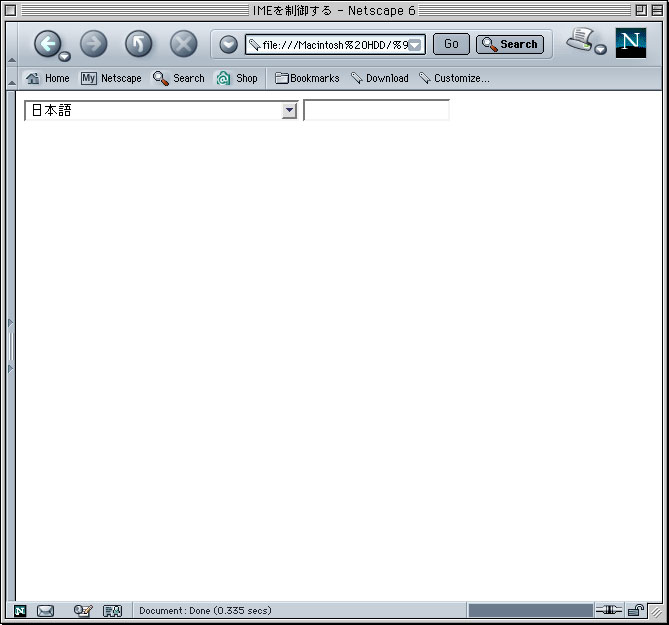Click the status bar progress meter

pyautogui.click(x=530, y=610)
